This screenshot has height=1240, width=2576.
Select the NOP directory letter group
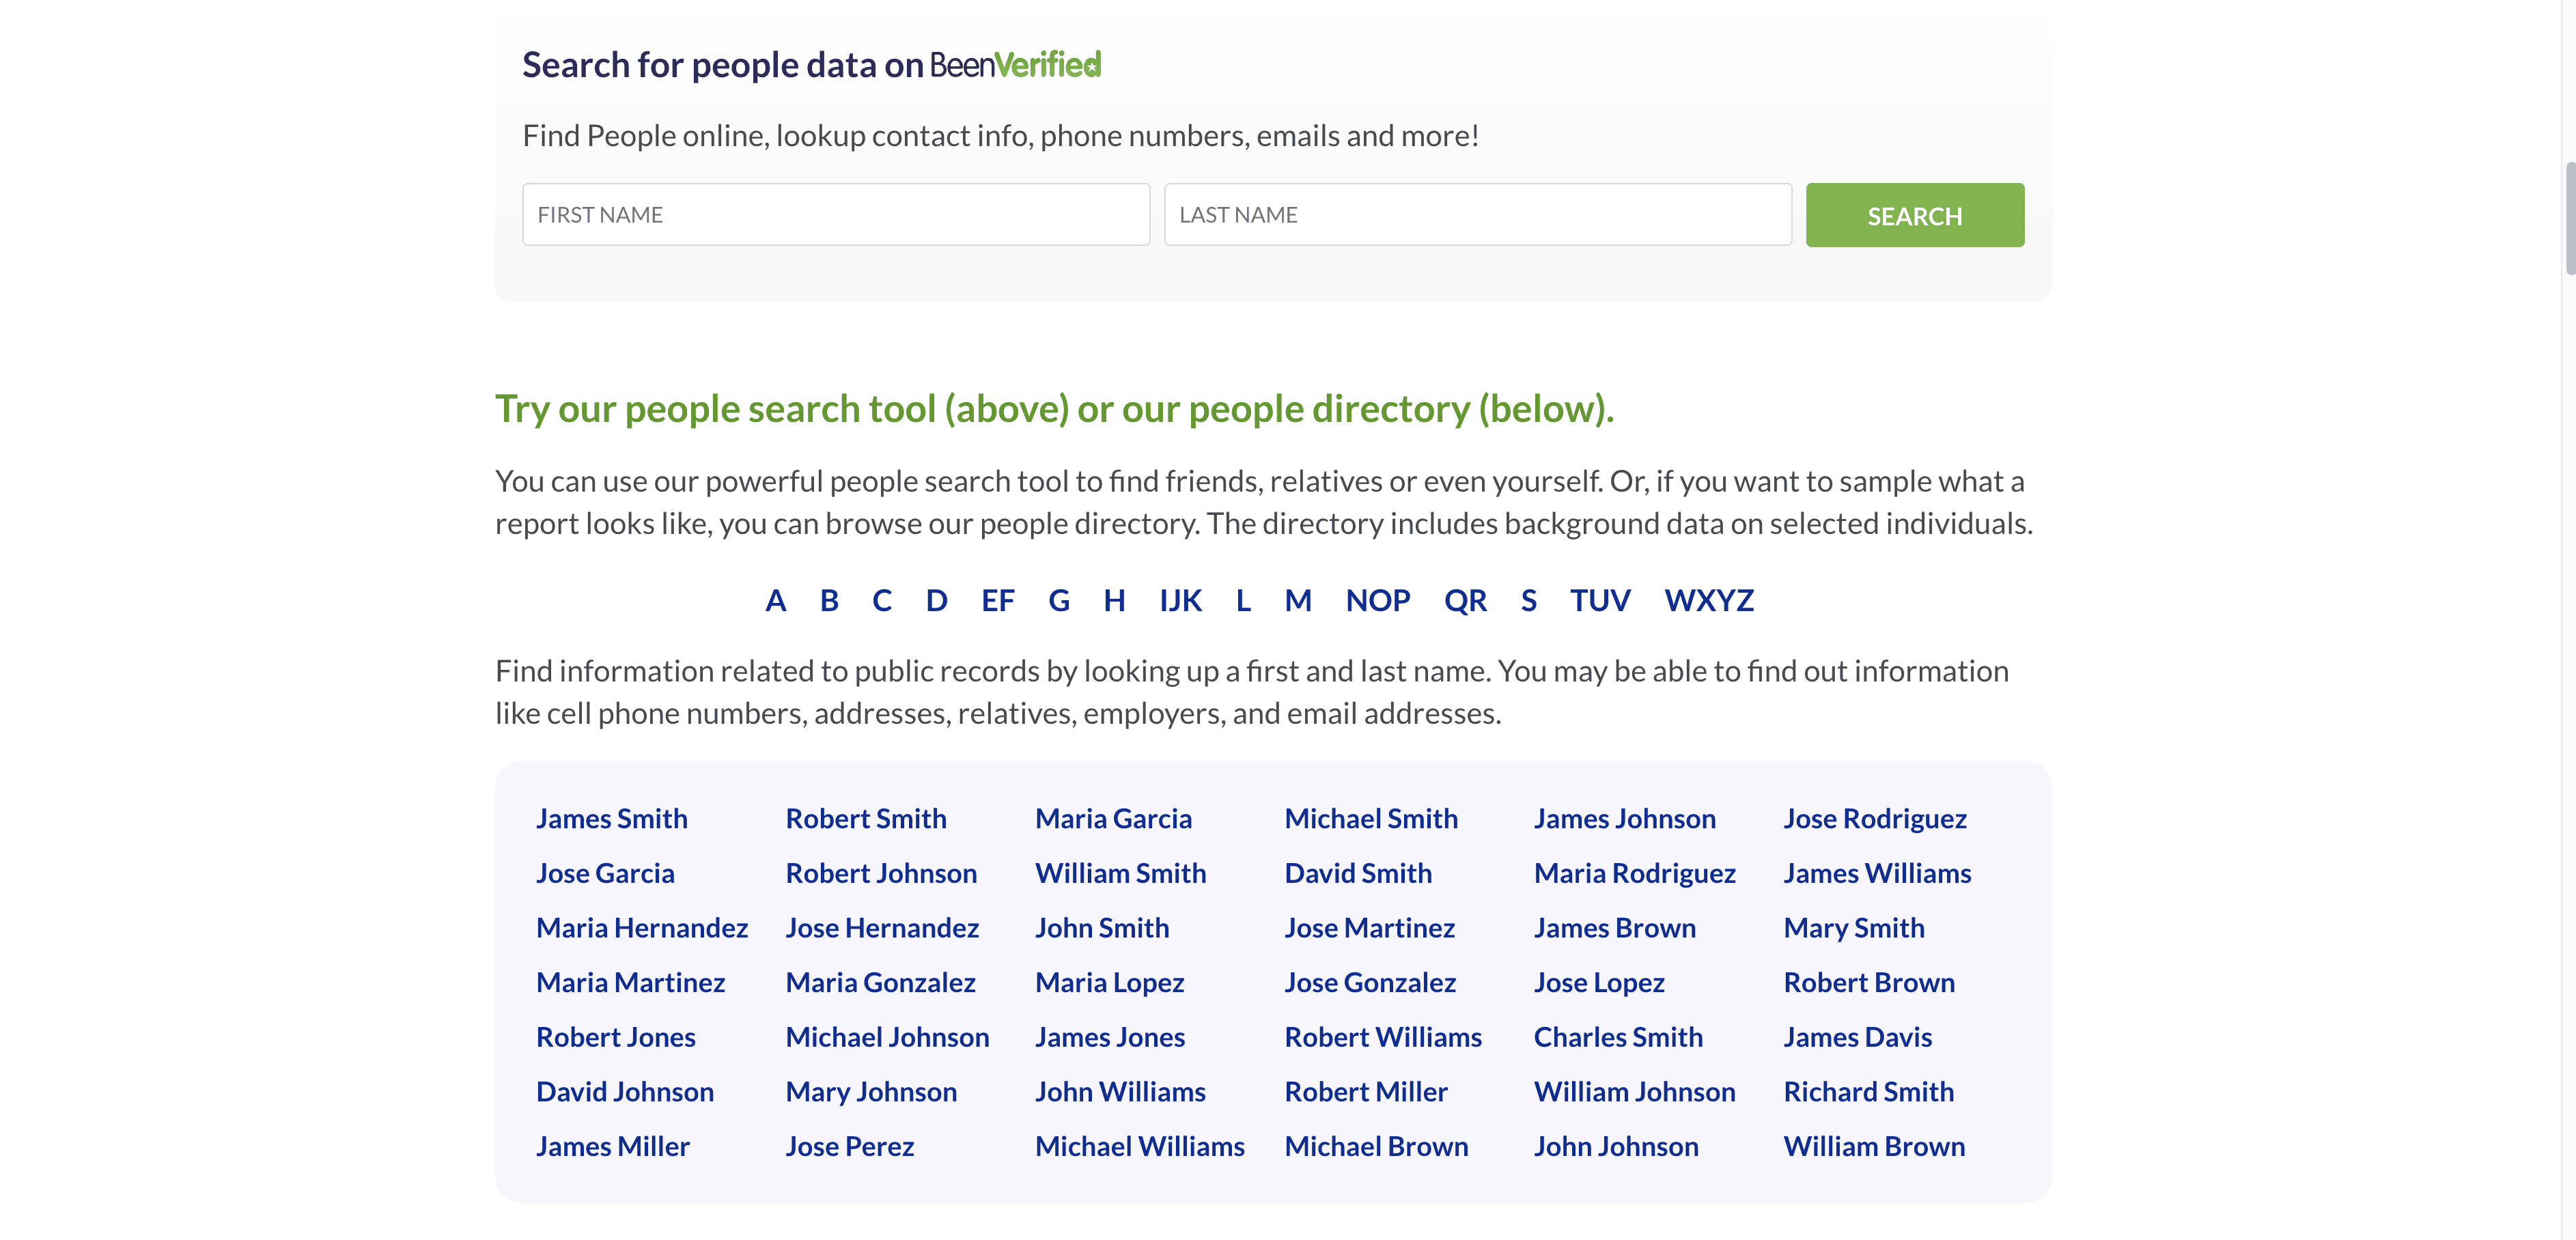1377,600
